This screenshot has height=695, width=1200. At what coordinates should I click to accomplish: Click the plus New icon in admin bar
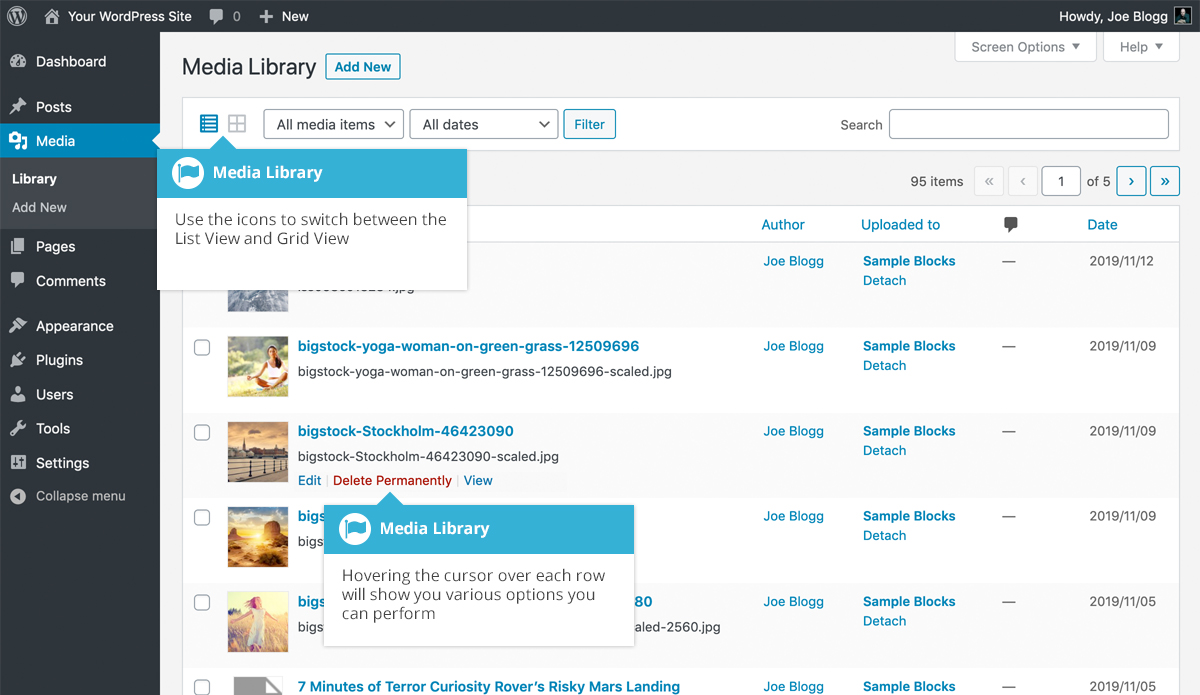[266, 17]
